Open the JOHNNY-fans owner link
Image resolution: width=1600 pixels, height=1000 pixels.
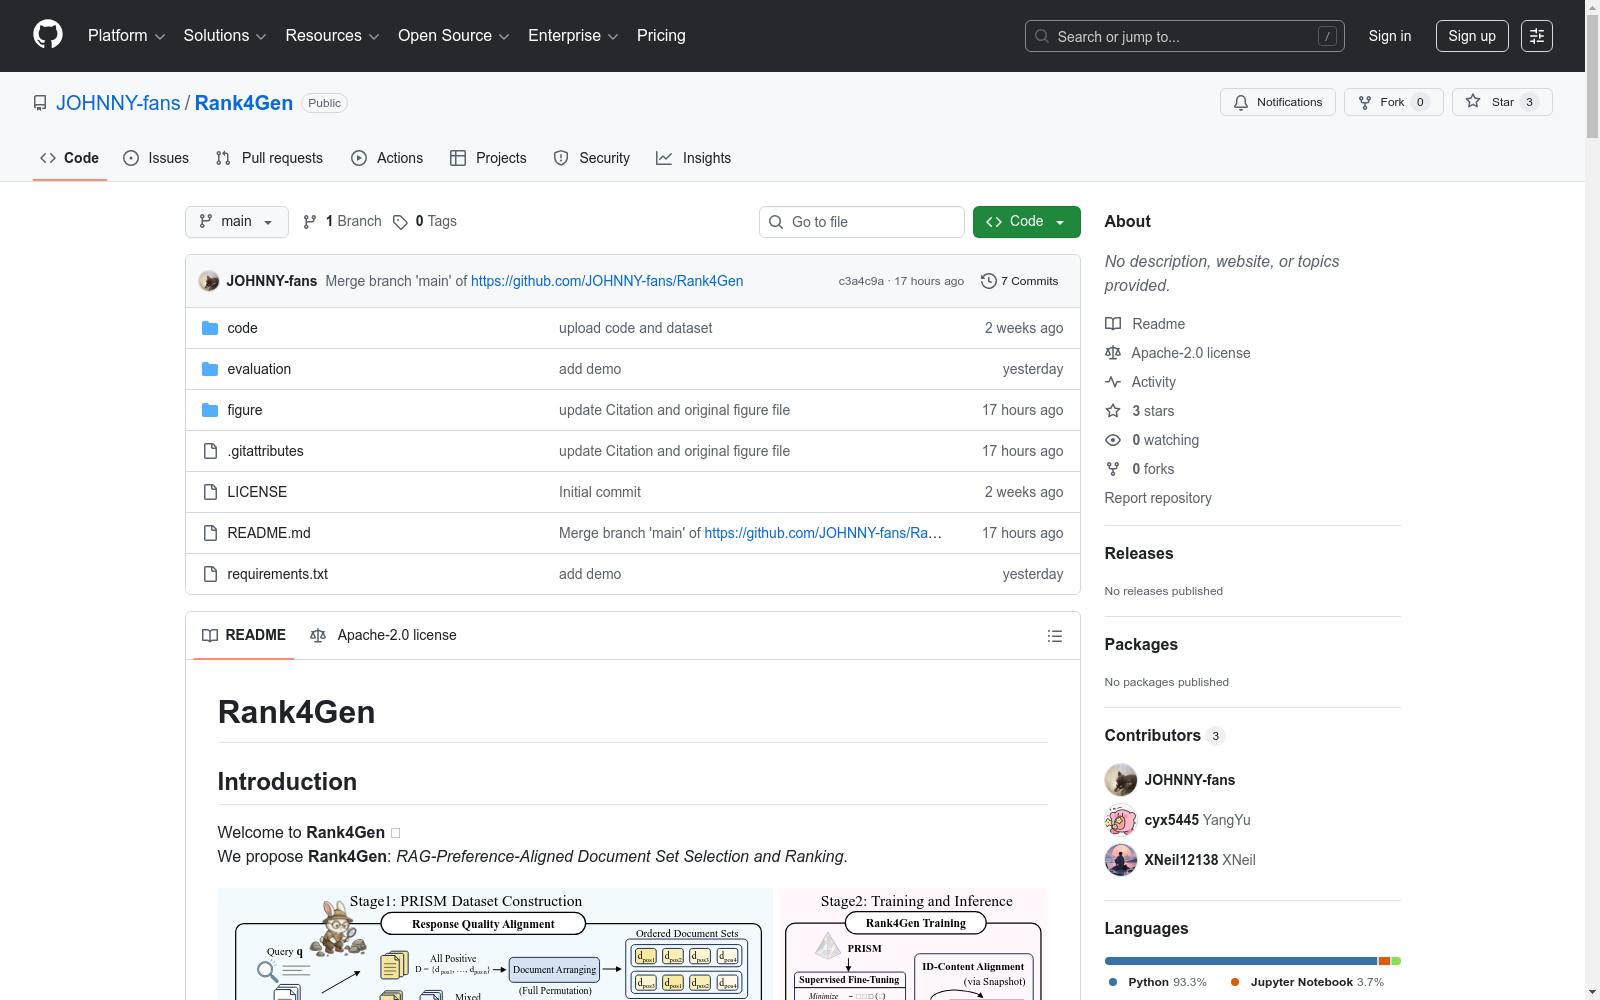tap(118, 103)
